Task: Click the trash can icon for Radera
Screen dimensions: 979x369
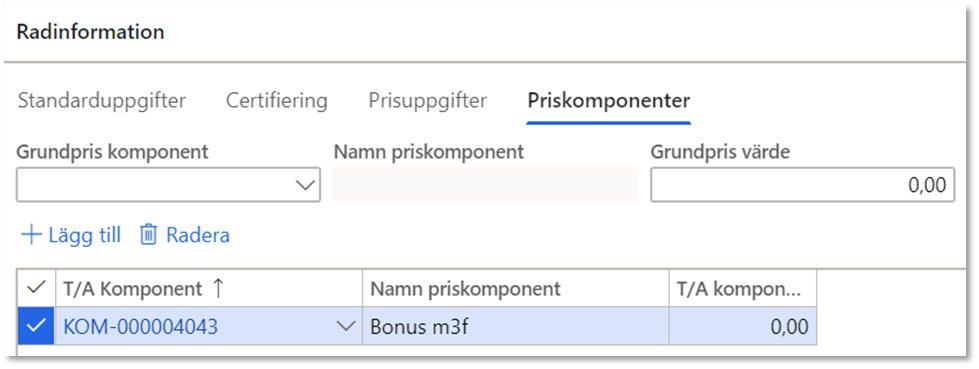Action: point(148,235)
